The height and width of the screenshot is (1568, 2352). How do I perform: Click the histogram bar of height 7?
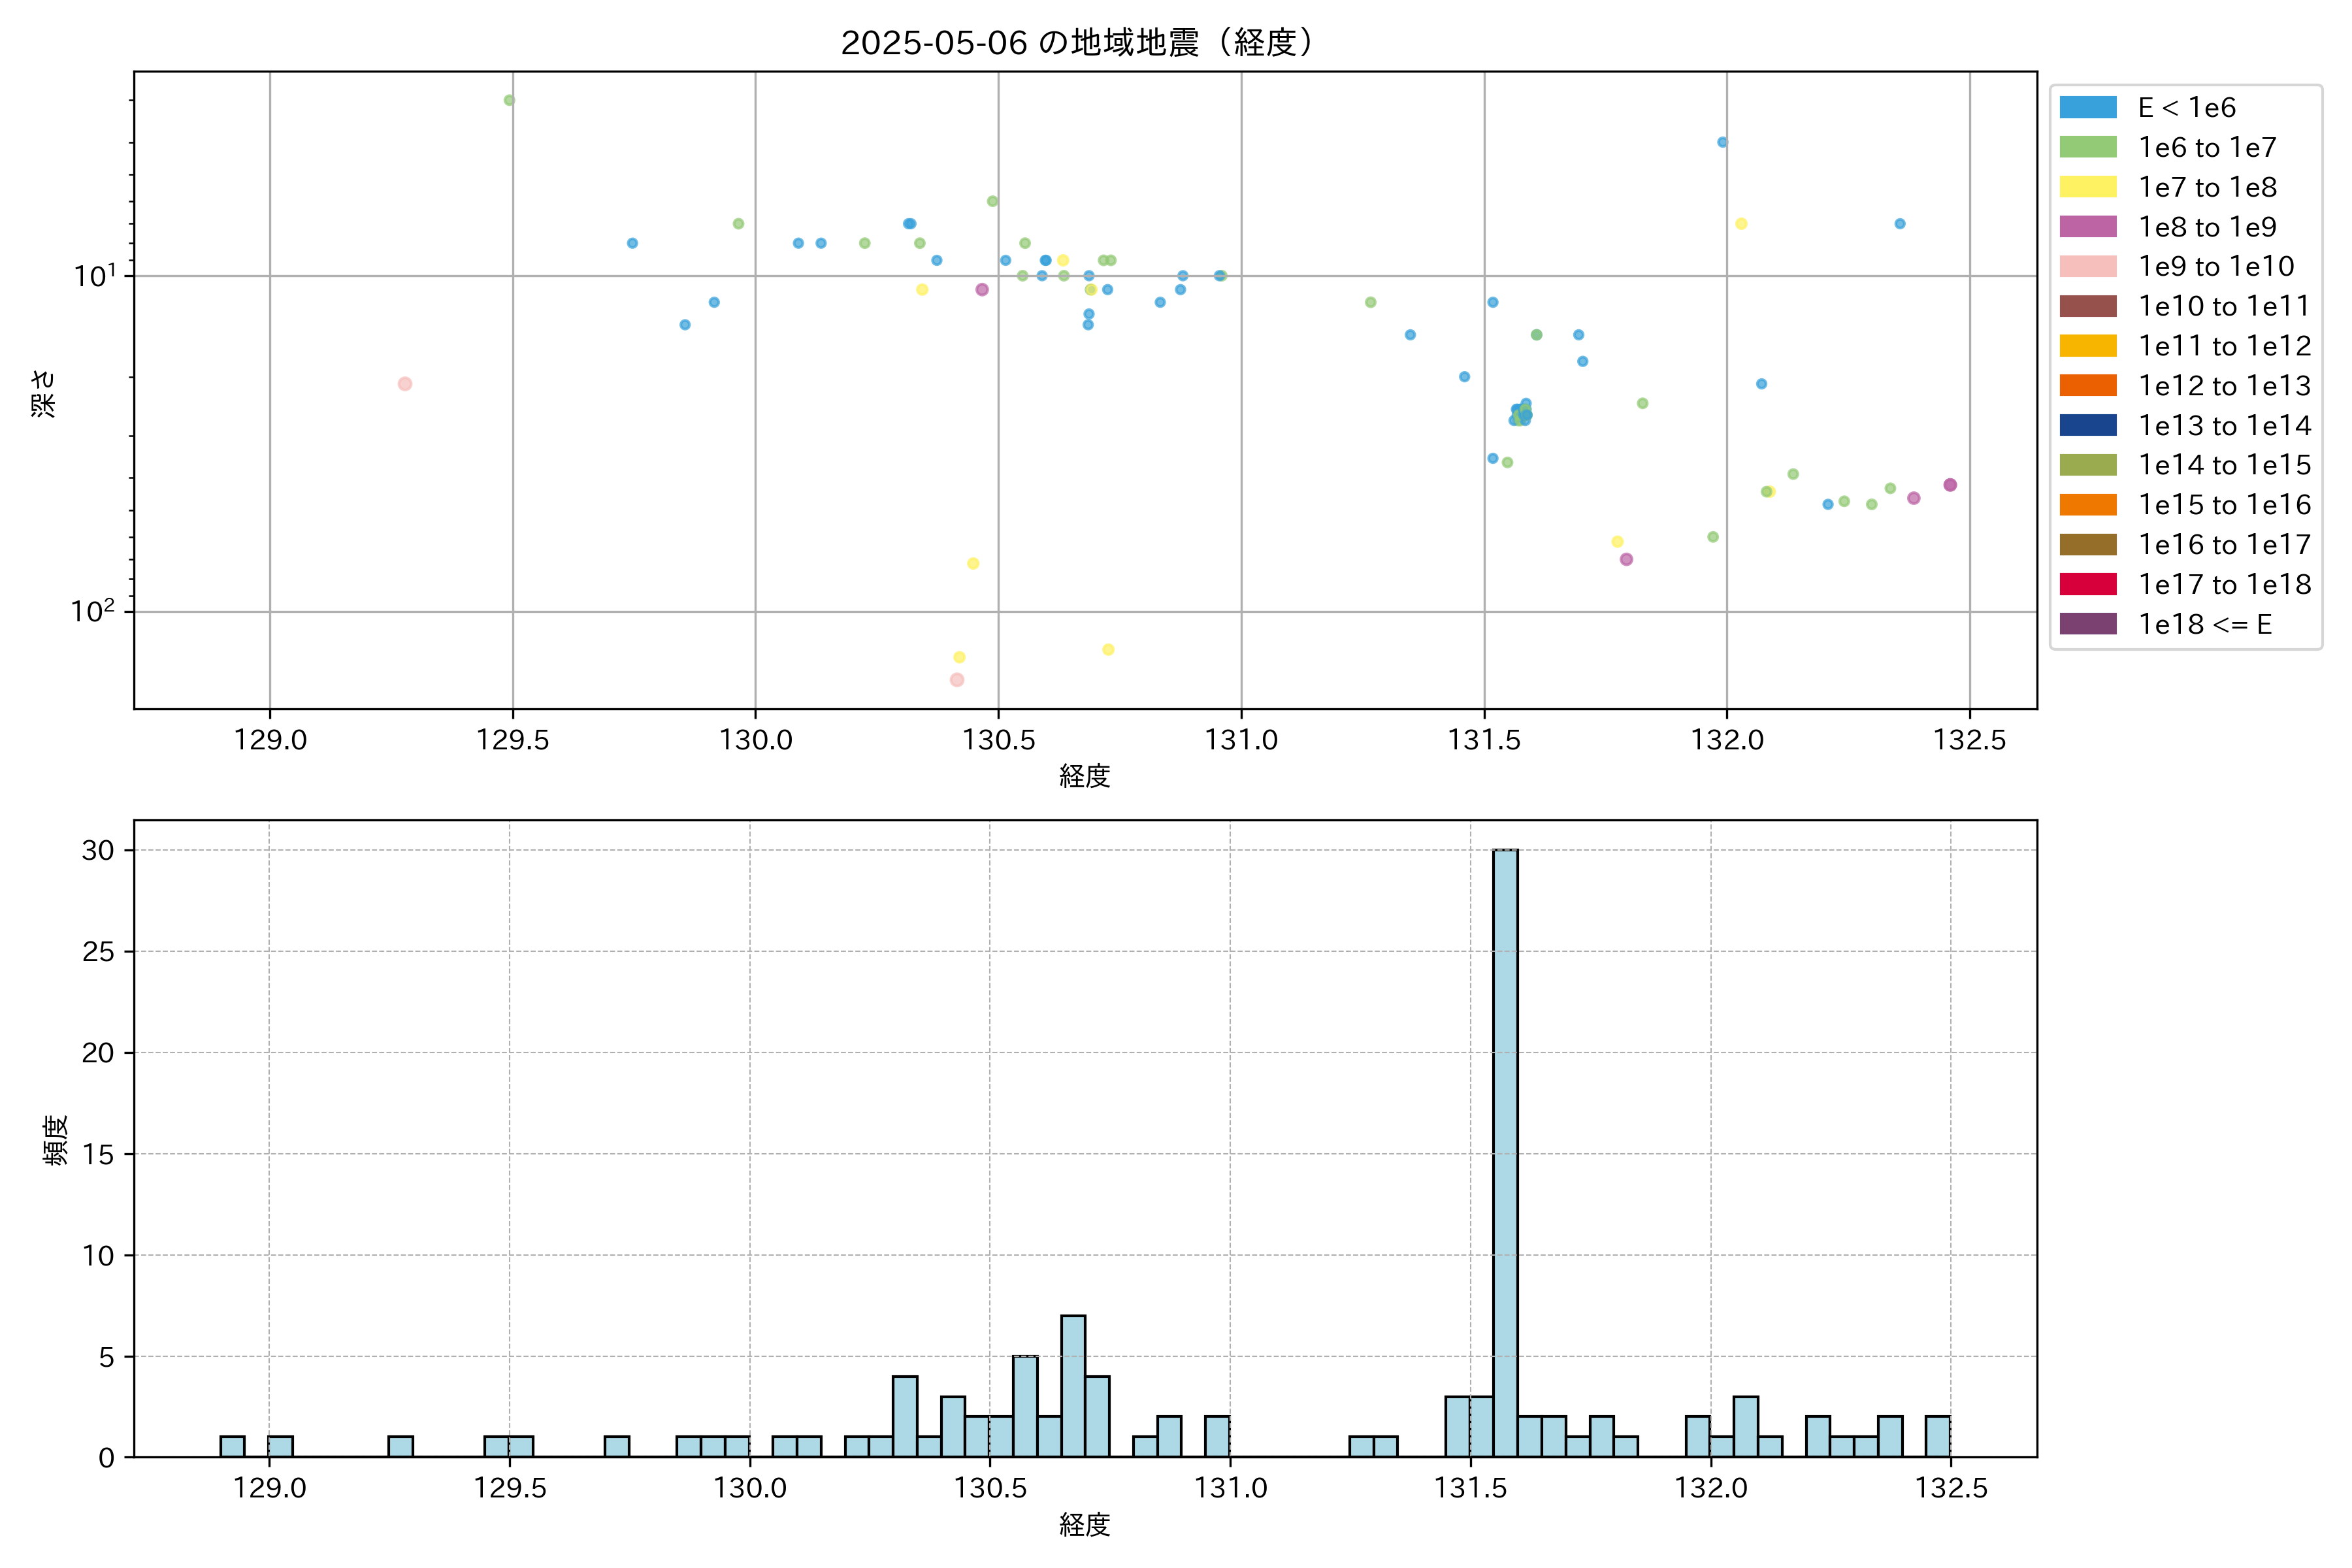1073,1386
